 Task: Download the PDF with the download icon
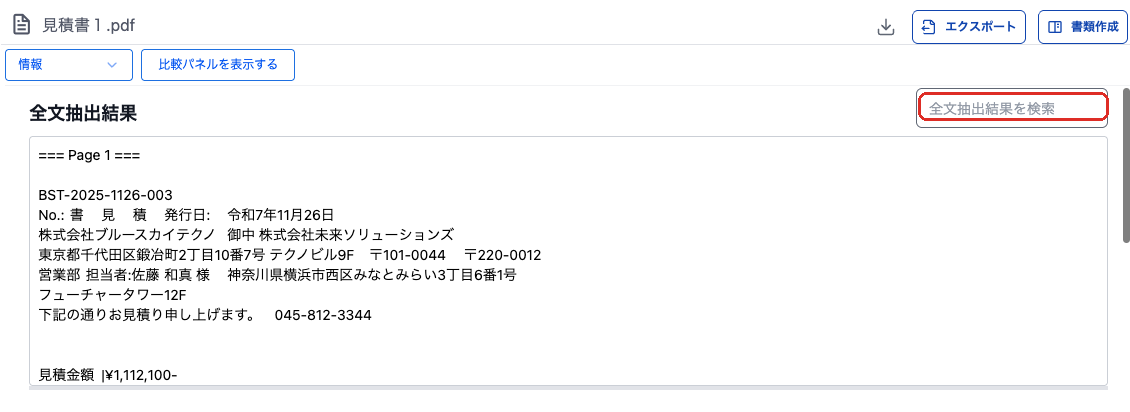(x=886, y=27)
